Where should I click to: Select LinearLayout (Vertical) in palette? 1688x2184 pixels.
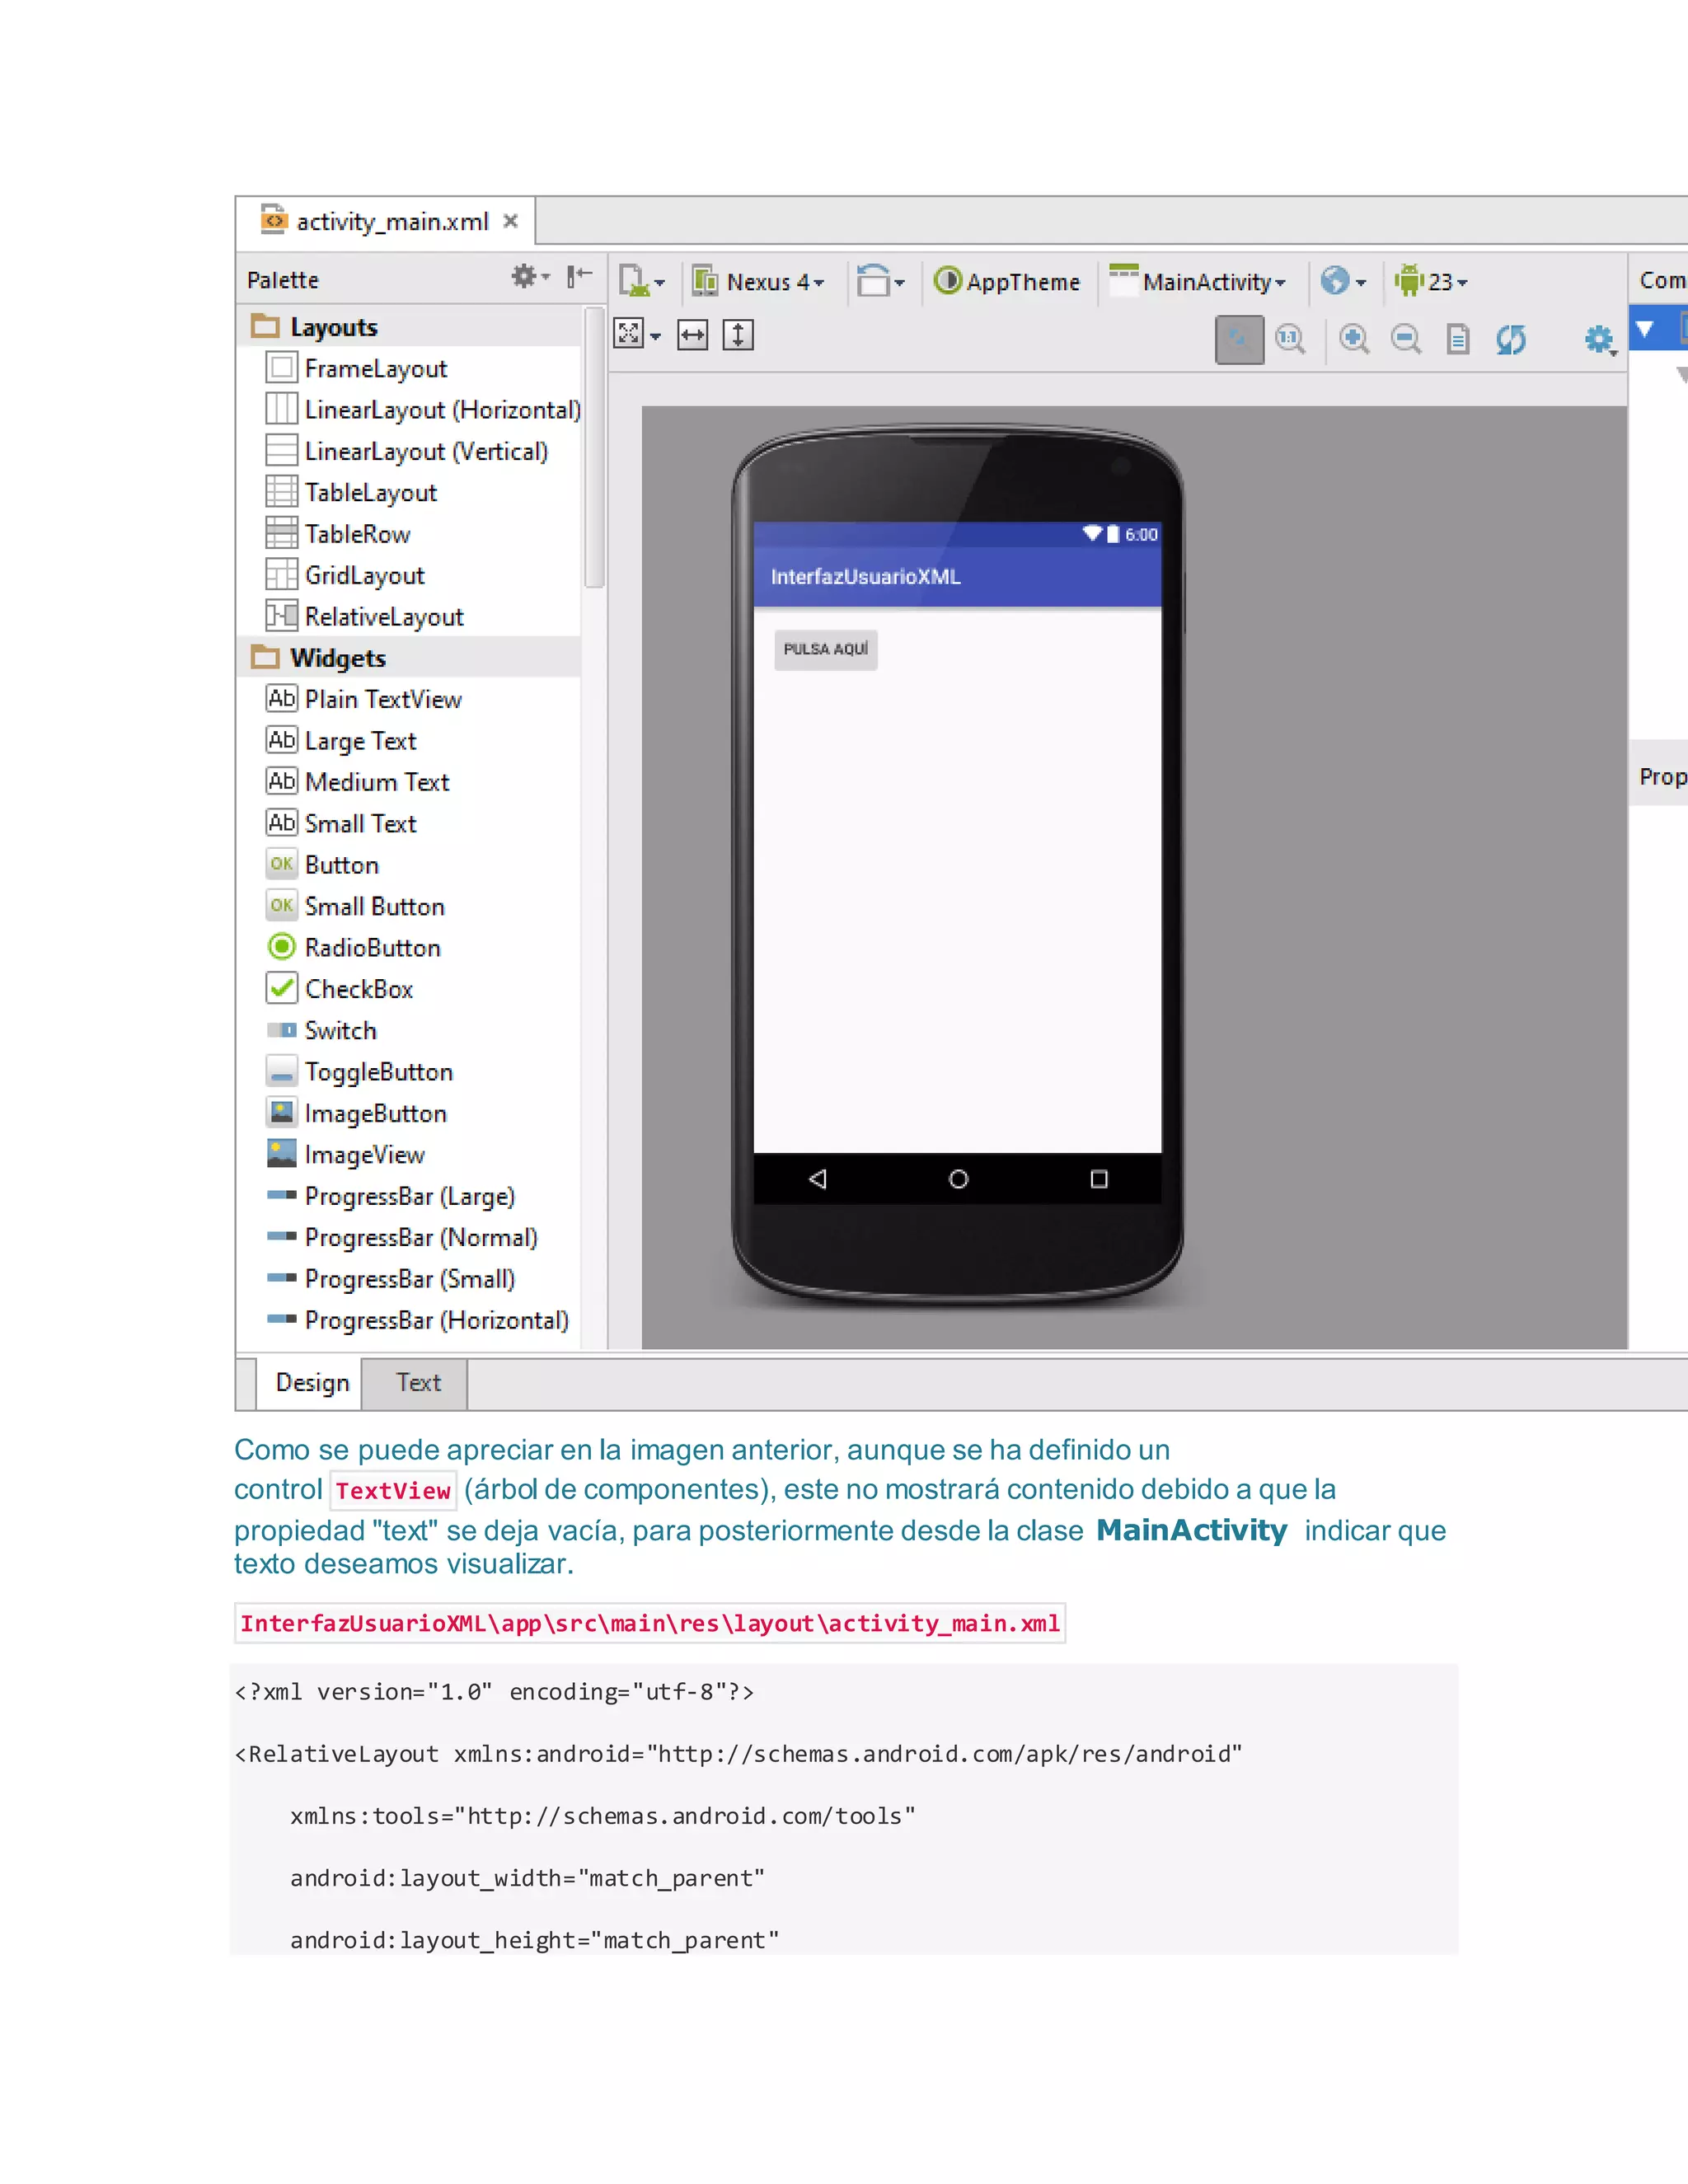click(x=409, y=451)
